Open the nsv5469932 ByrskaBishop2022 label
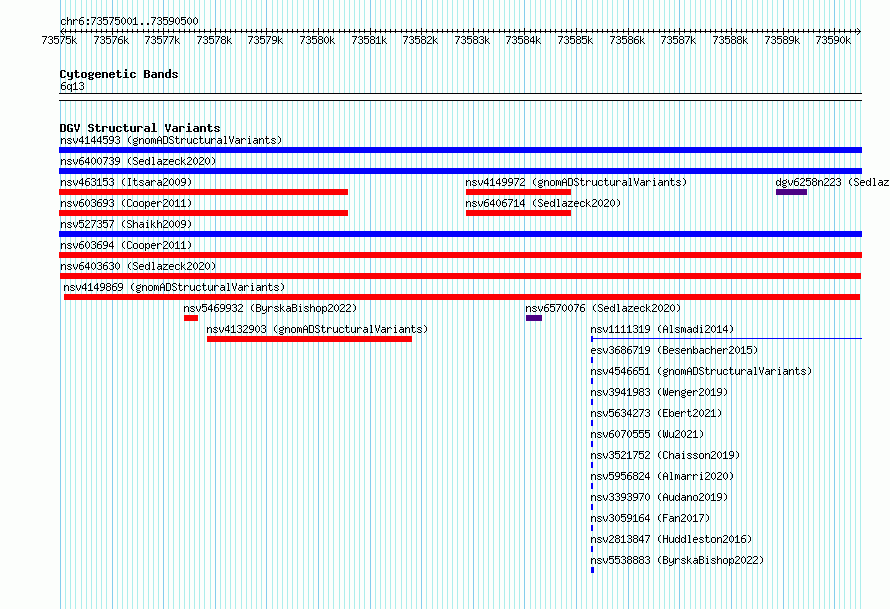This screenshot has width=890, height=609. point(270,308)
